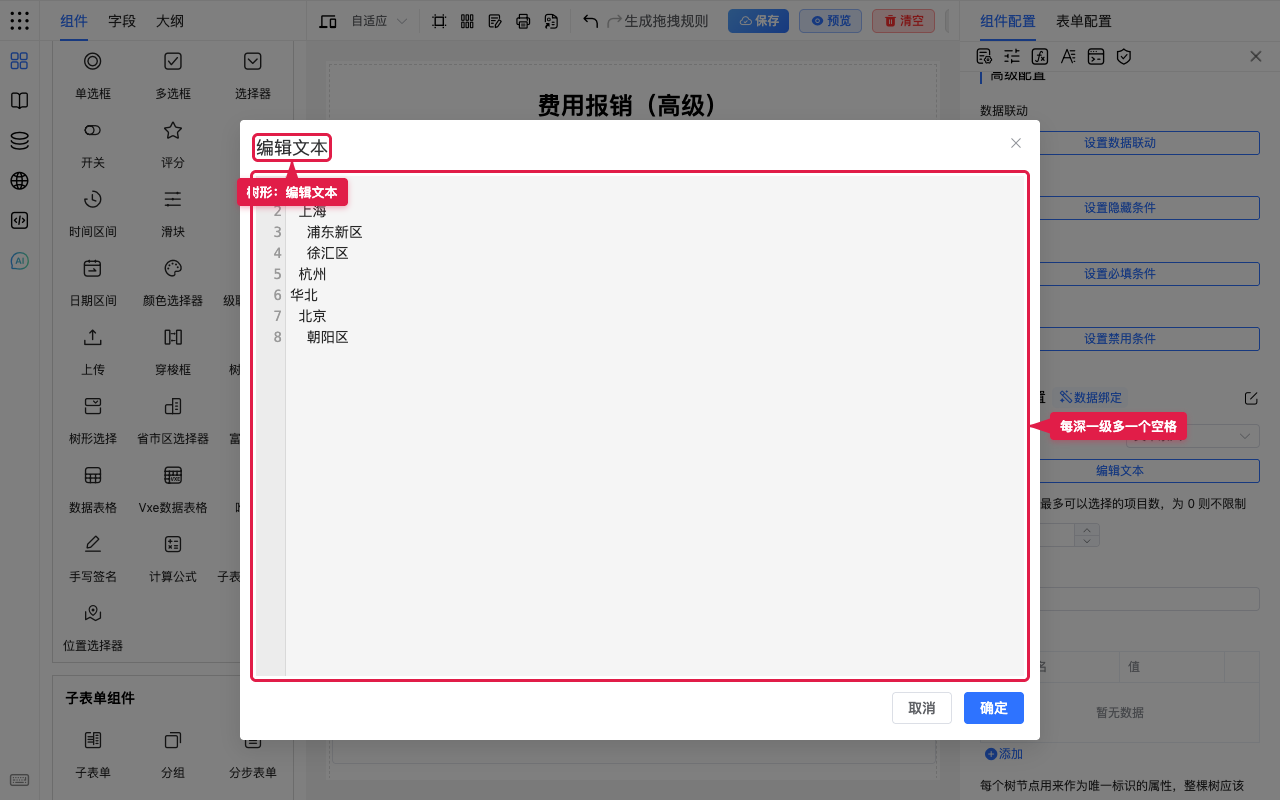Screen dimensions: 1280x800
Task: Click the number stepper arrows in config panel
Action: coord(1087,535)
